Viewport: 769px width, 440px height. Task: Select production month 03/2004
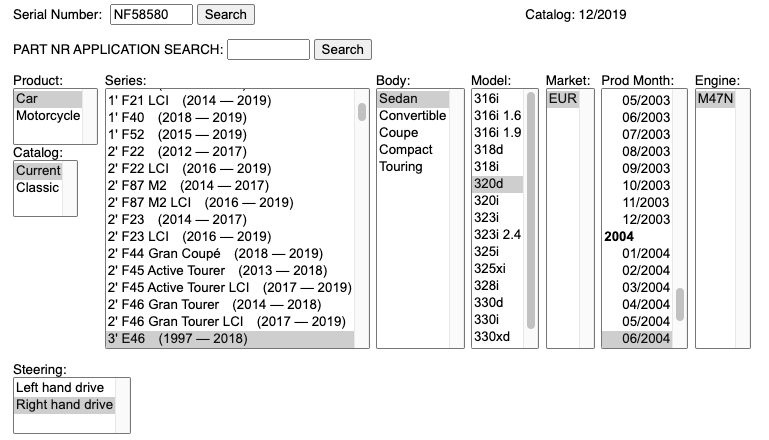637,287
